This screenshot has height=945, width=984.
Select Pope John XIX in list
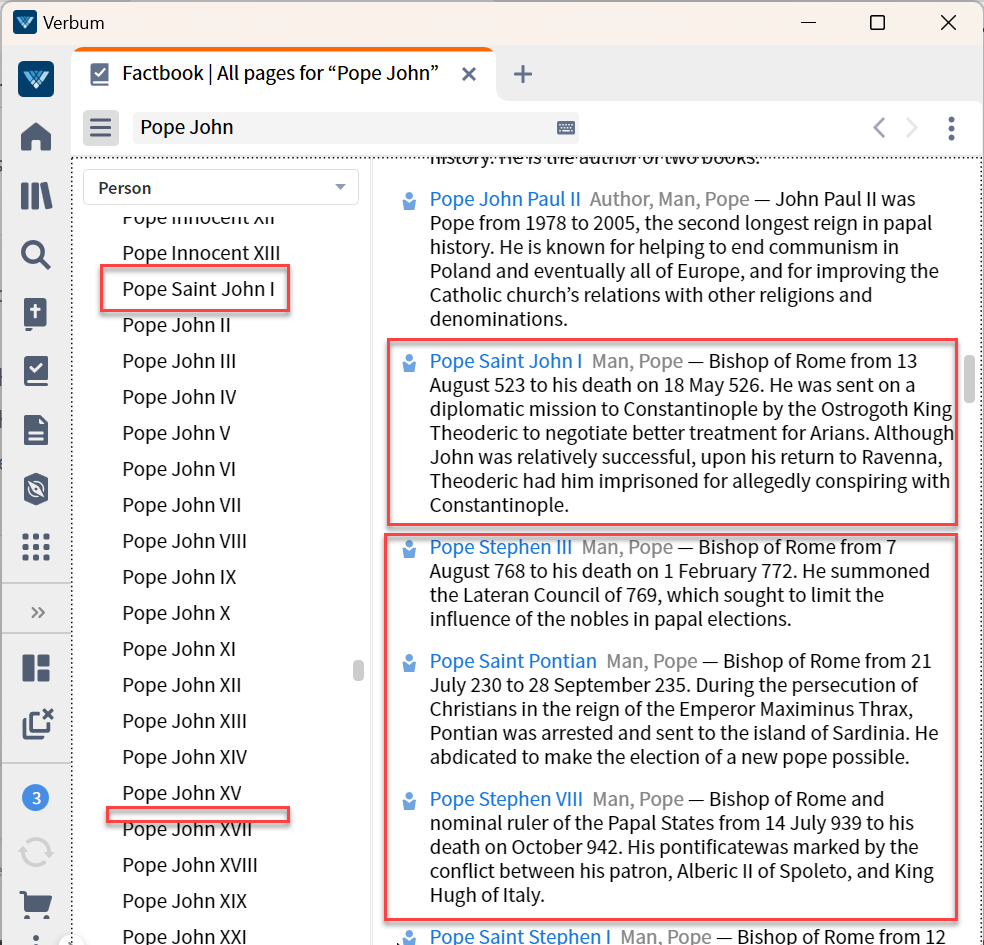coord(185,900)
